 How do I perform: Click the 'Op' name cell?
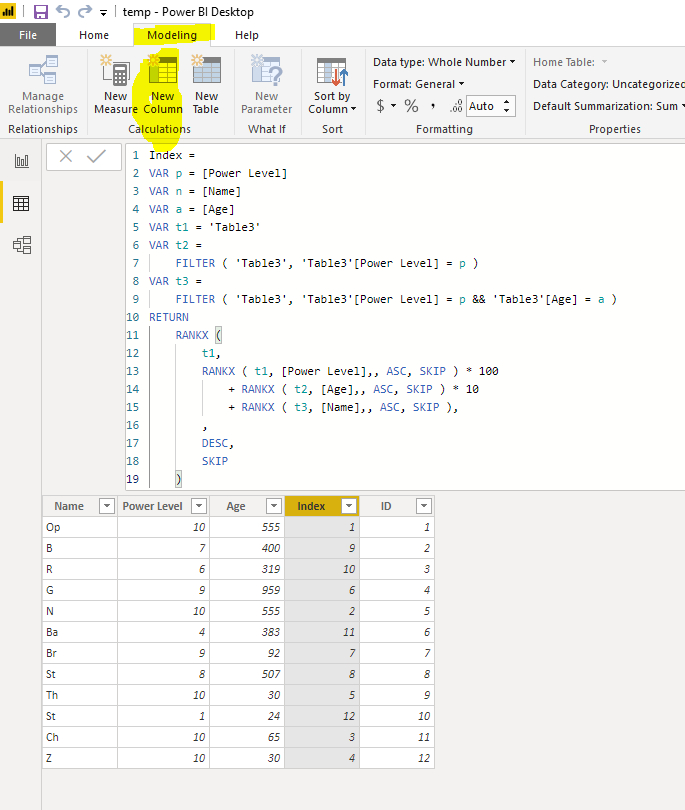point(80,527)
